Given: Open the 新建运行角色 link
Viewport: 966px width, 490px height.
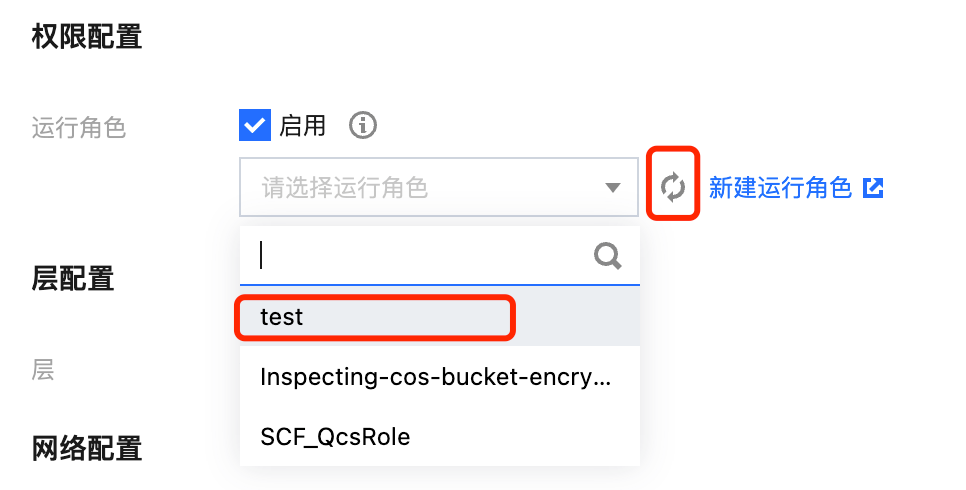Looking at the screenshot, I should point(780,187).
